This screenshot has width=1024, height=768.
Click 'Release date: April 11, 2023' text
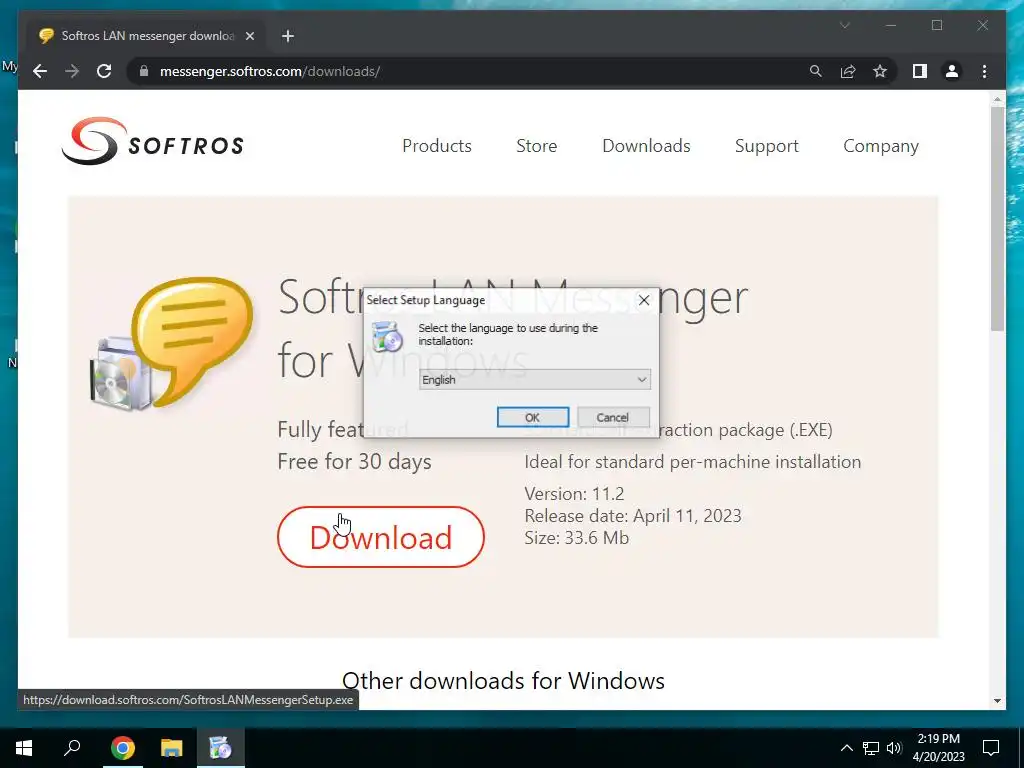click(x=633, y=516)
